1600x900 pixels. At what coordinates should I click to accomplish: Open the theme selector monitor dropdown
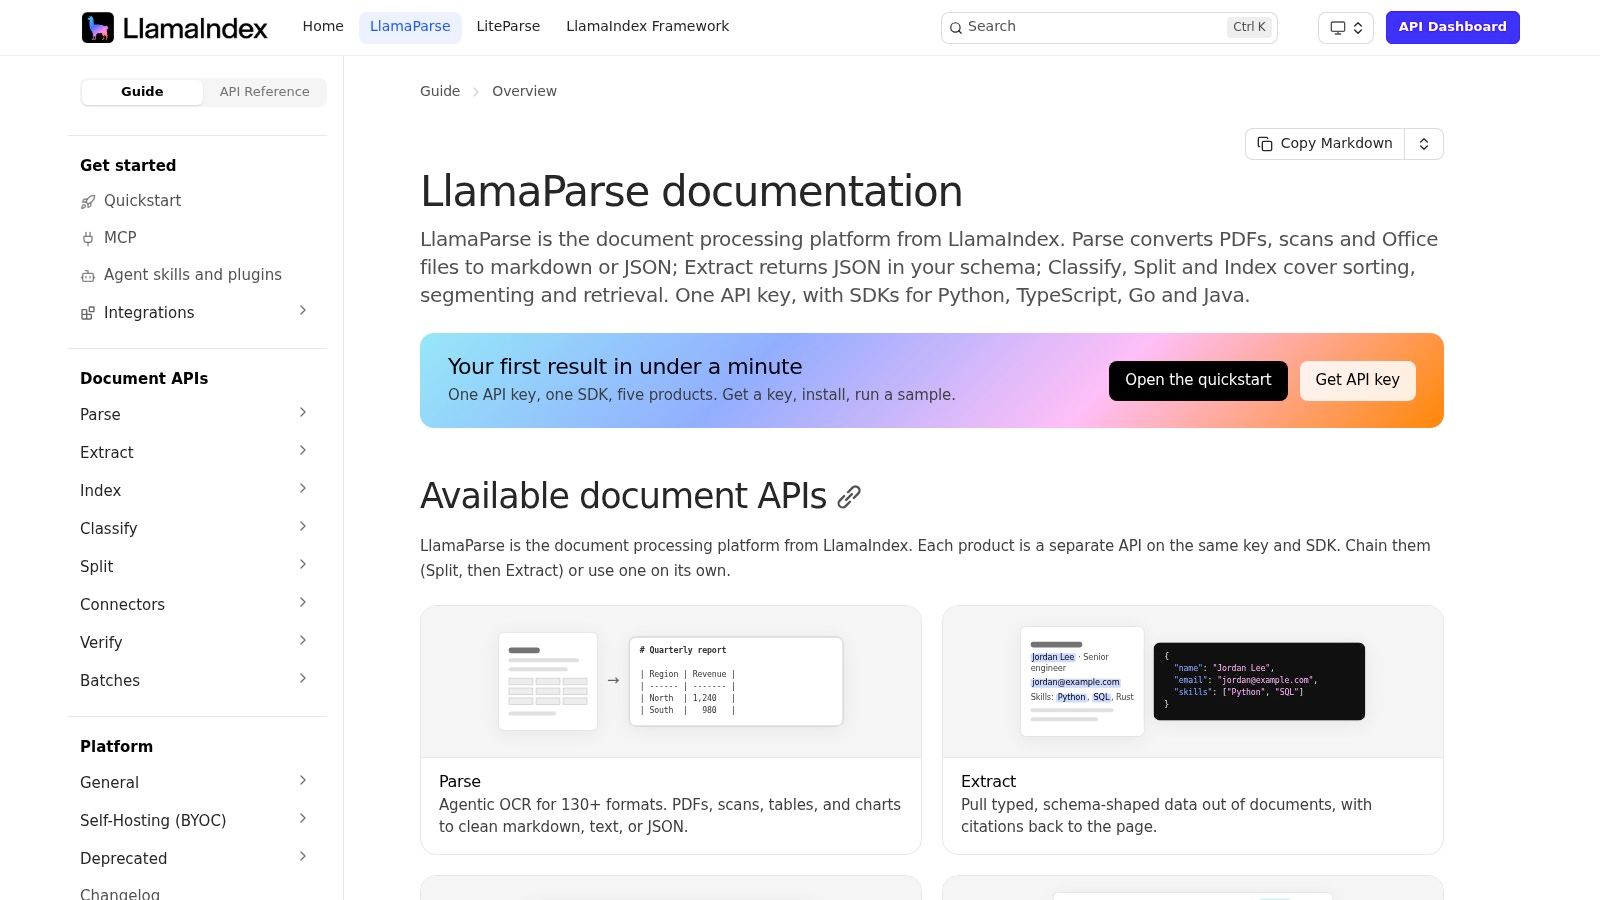[x=1346, y=28]
